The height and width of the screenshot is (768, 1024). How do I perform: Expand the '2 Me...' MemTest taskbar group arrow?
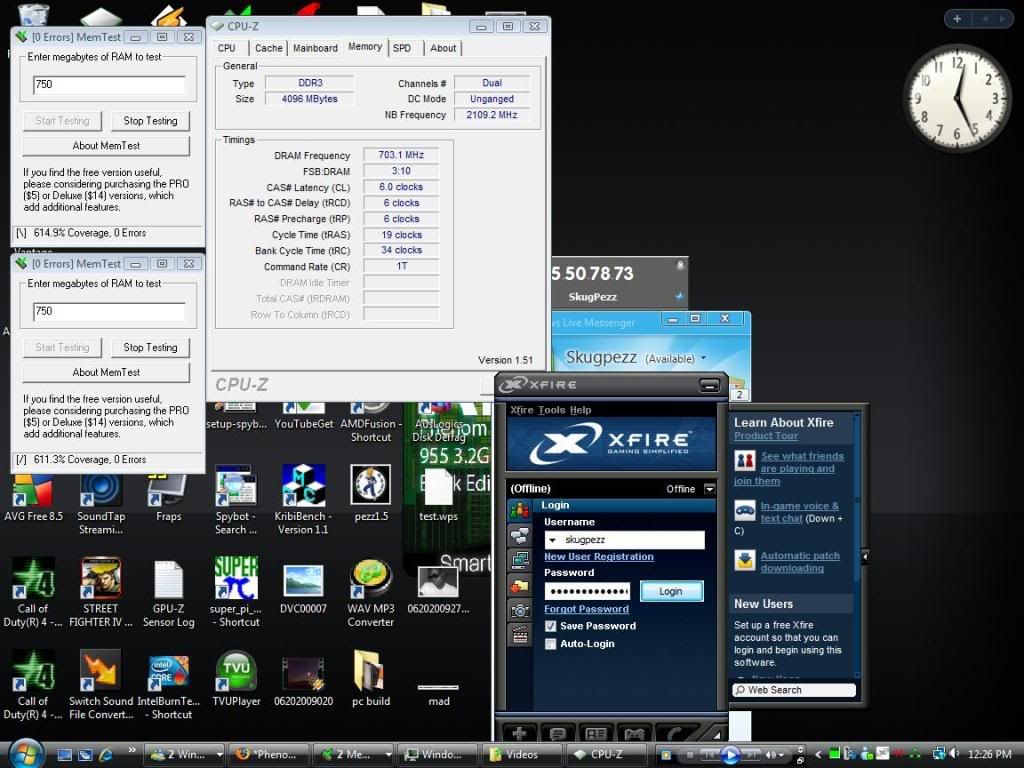point(389,754)
